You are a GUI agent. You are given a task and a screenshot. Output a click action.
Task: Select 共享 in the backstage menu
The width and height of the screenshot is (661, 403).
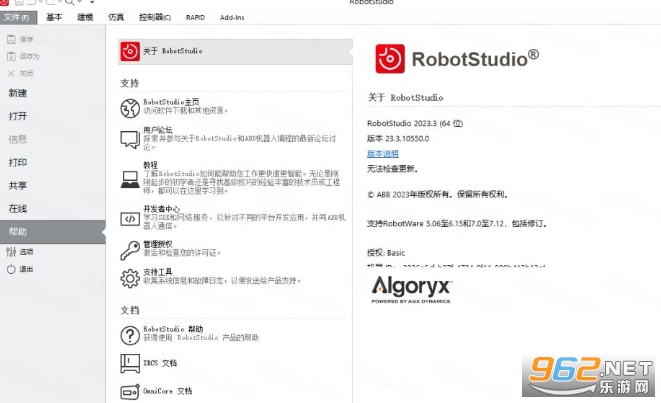(18, 185)
